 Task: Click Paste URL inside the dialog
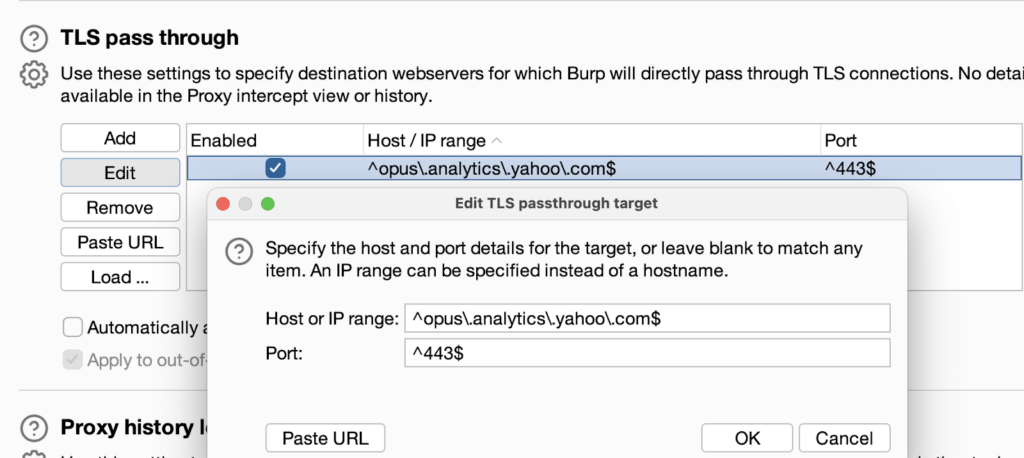[325, 438]
